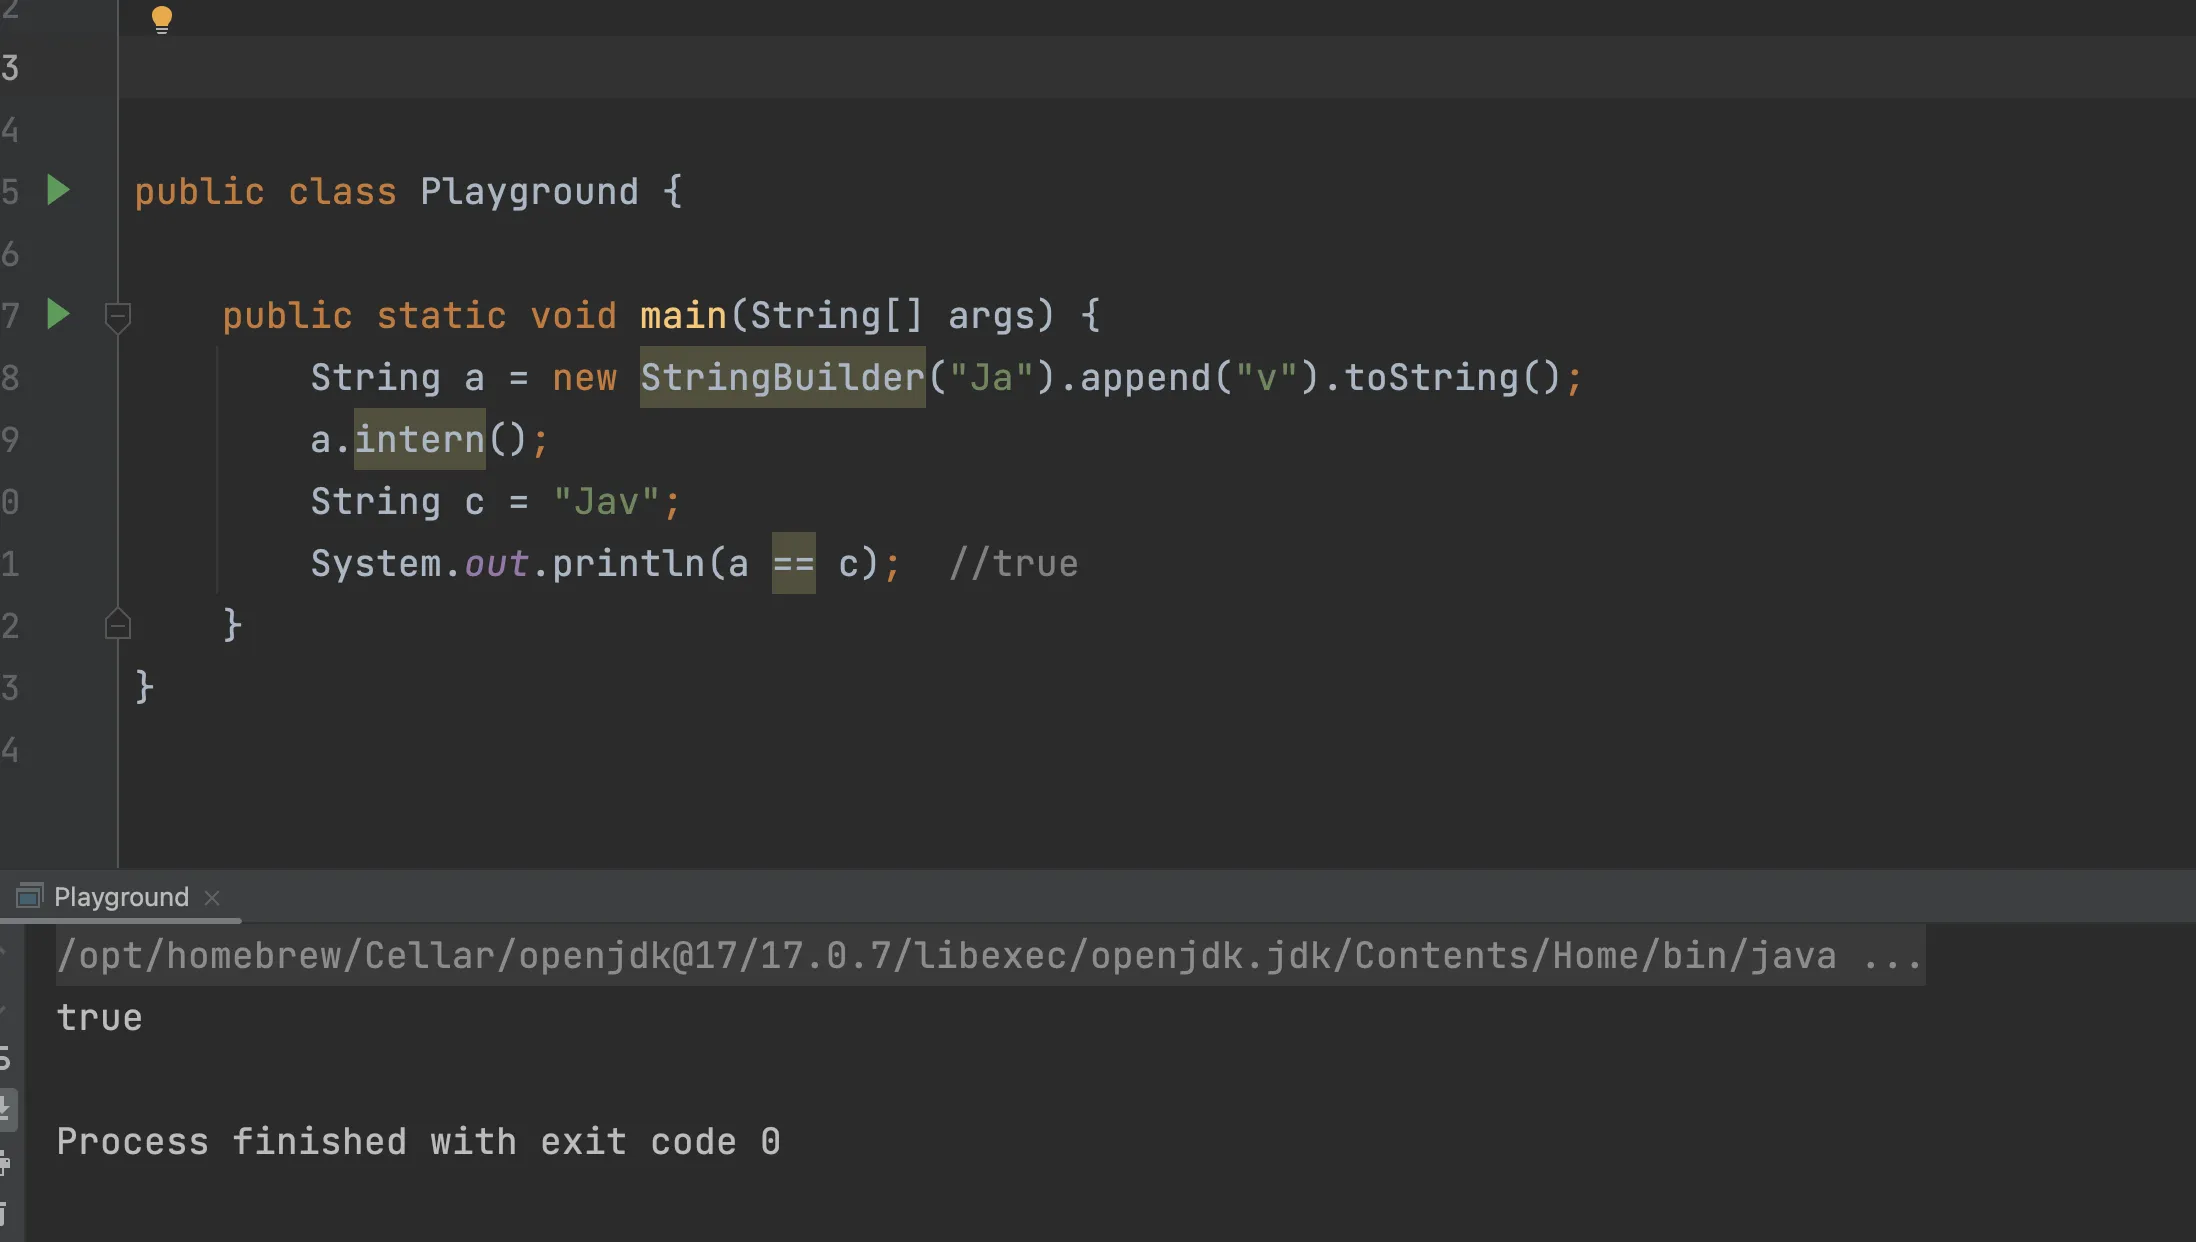Viewport: 2196px width, 1242px height.
Task: Toggle scroll to end in the console
Action: [x=6, y=1108]
